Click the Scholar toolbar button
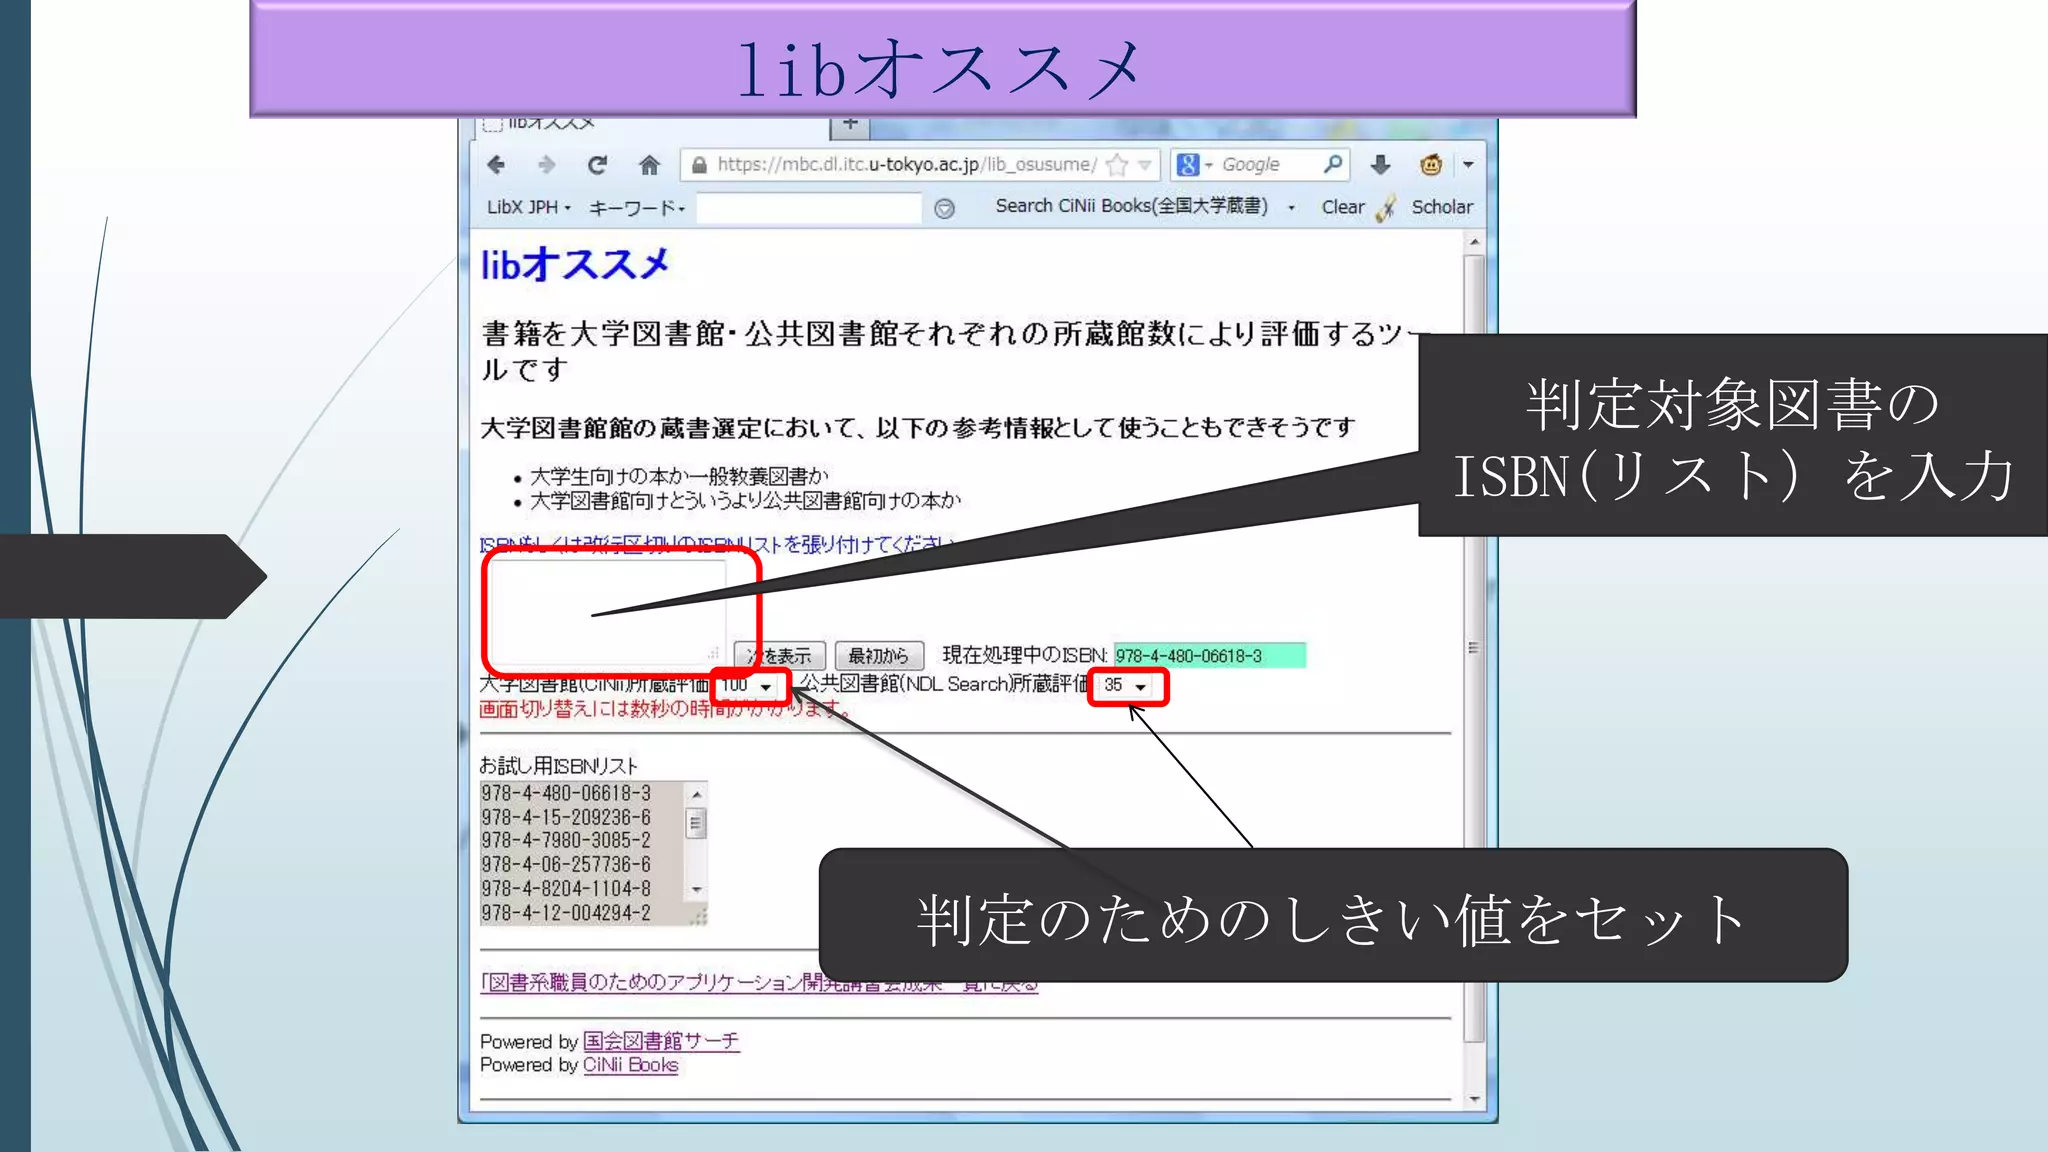The image size is (2048, 1152). (1442, 207)
